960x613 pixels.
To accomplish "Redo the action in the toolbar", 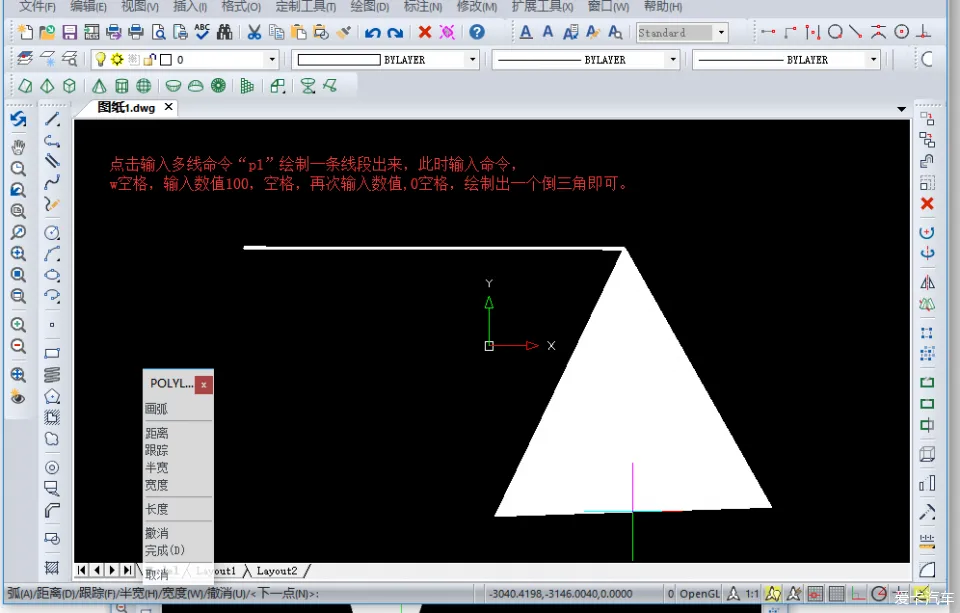I will coord(395,32).
